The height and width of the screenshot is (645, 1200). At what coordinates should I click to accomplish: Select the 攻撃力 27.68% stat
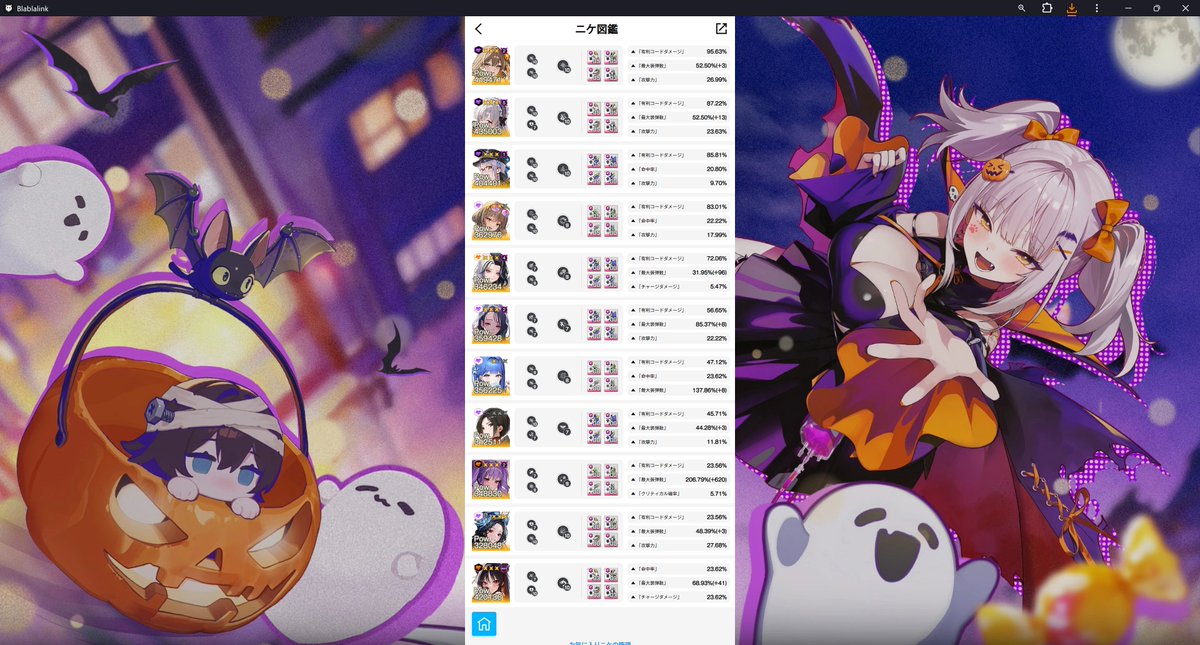(x=679, y=546)
